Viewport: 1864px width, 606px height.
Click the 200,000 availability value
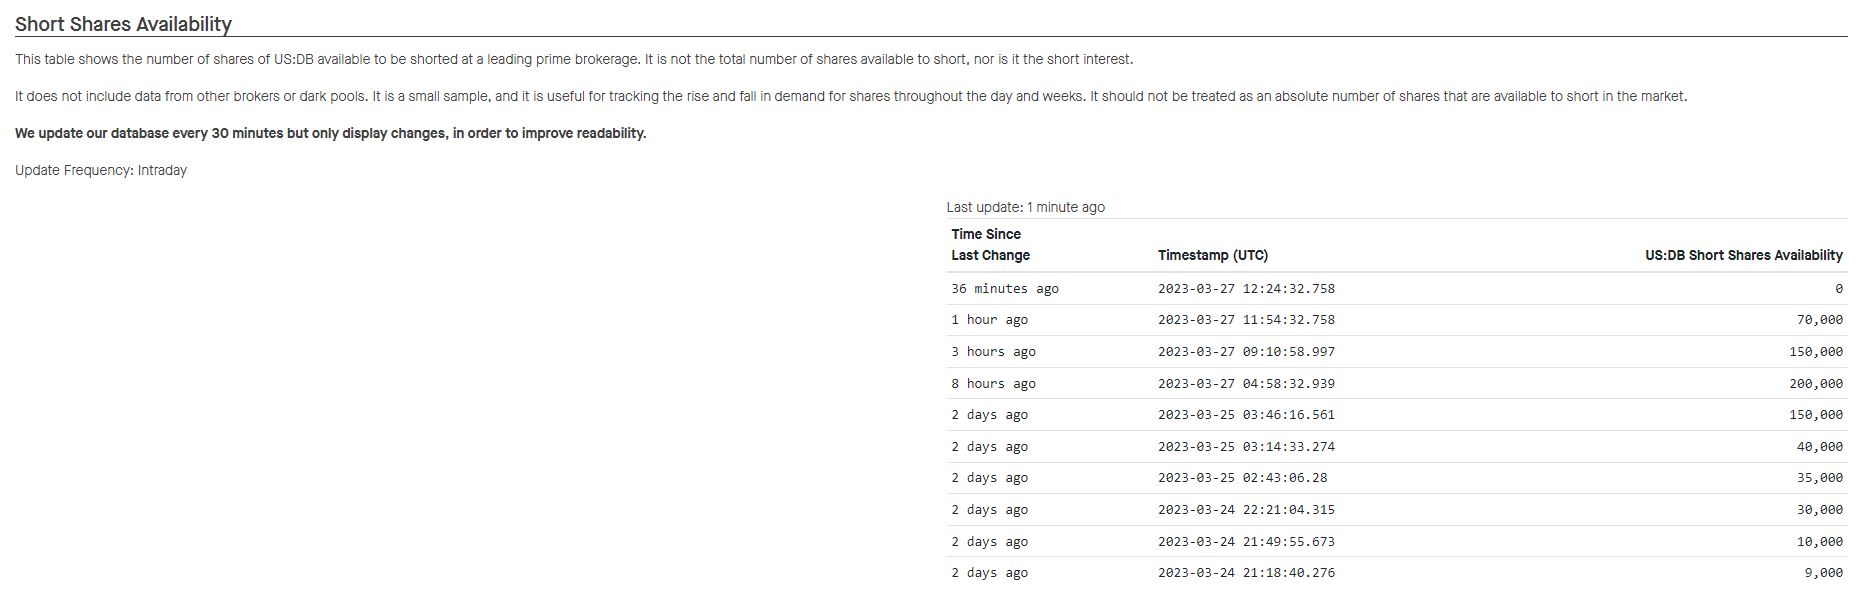(x=1815, y=384)
